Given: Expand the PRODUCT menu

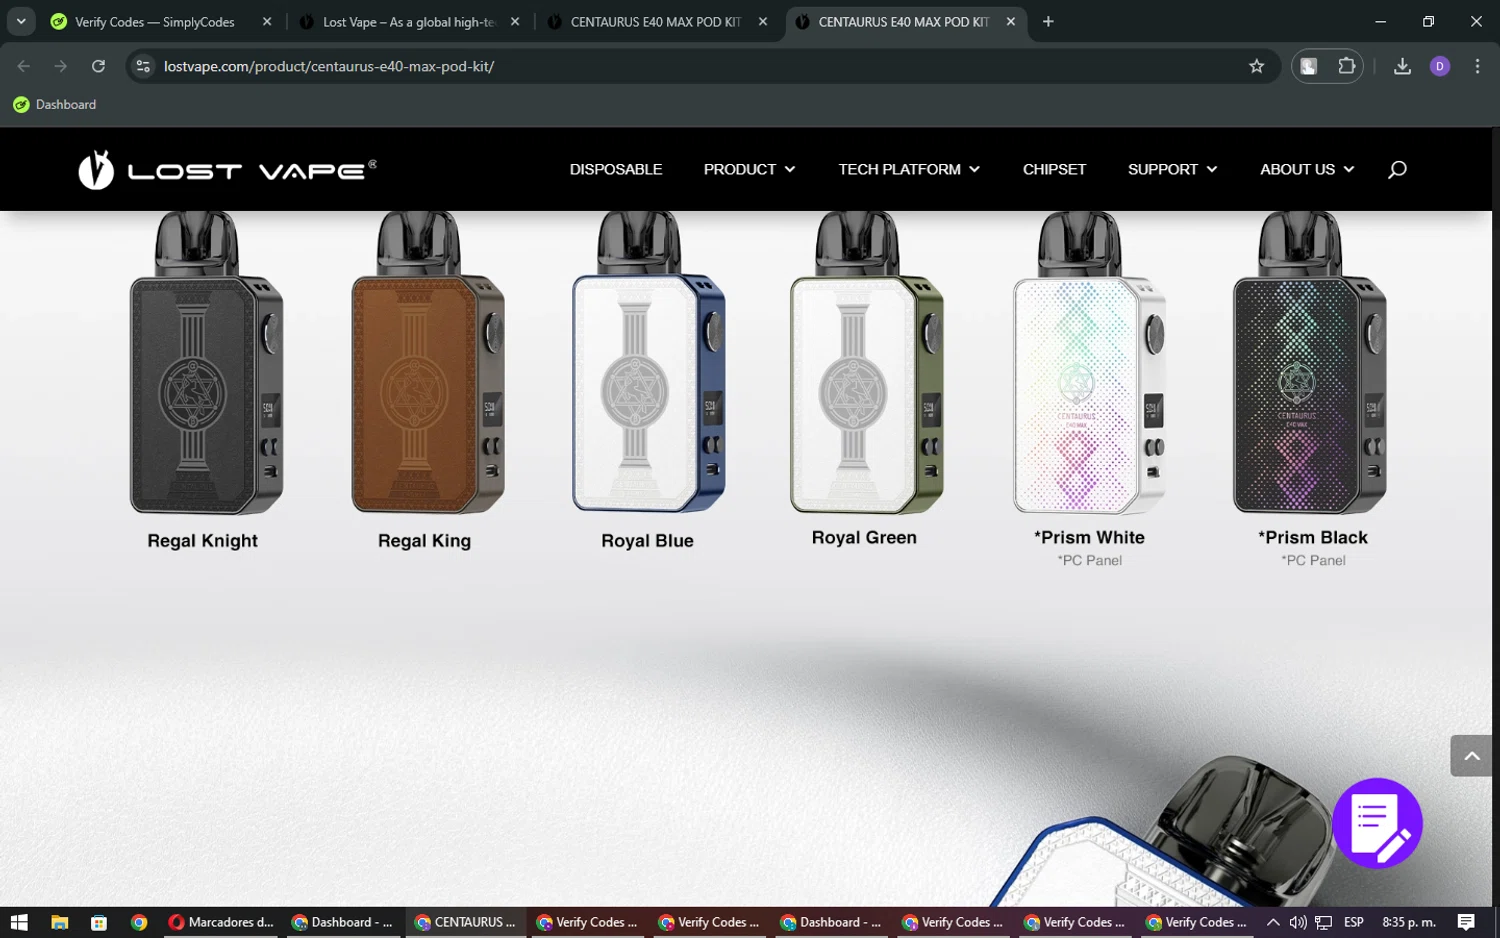Looking at the screenshot, I should click(x=749, y=169).
